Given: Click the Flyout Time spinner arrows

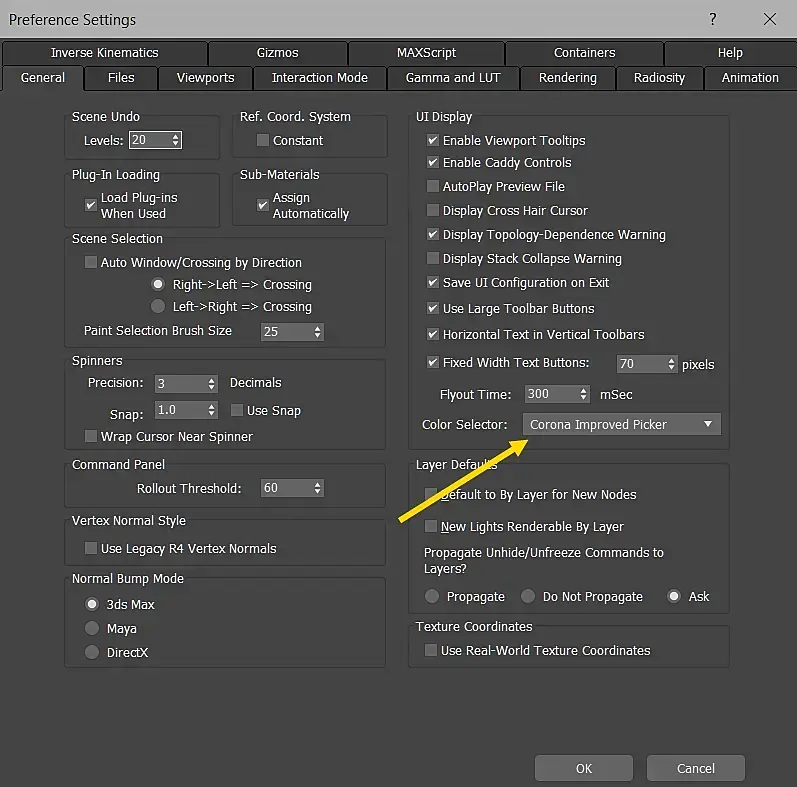Looking at the screenshot, I should click(584, 395).
